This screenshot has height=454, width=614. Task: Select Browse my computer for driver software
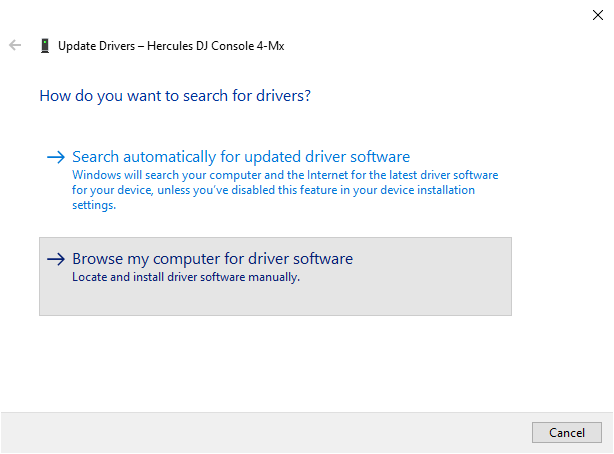coord(275,276)
